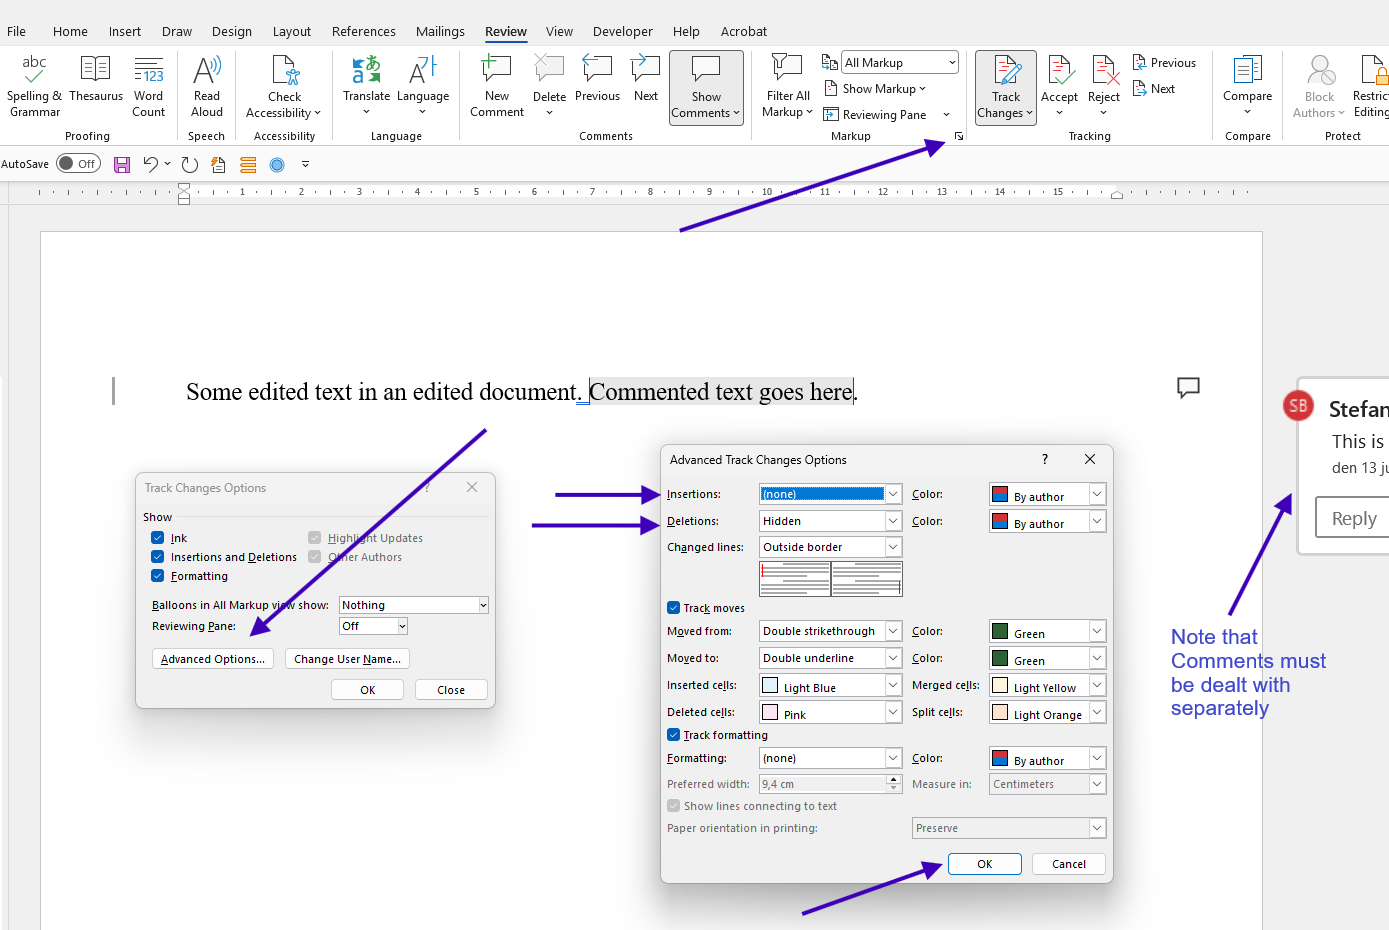Click the Compare documents icon
This screenshot has width=1389, height=930.
1247,70
